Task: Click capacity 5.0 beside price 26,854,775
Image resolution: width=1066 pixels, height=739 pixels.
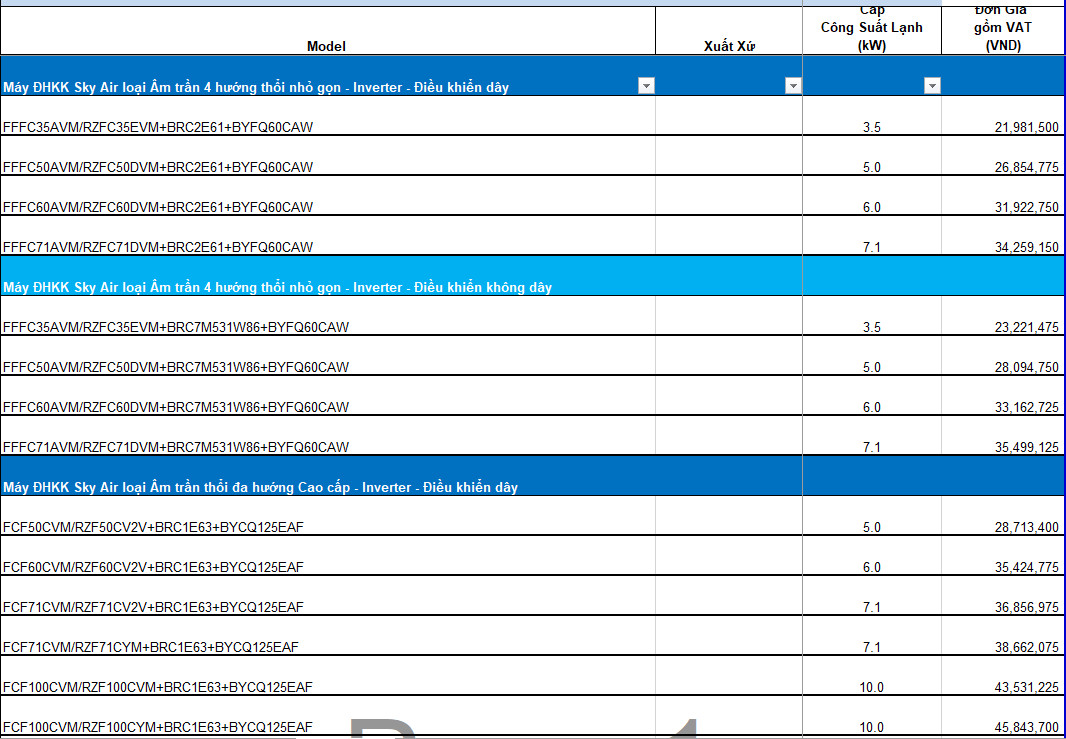Action: [872, 167]
